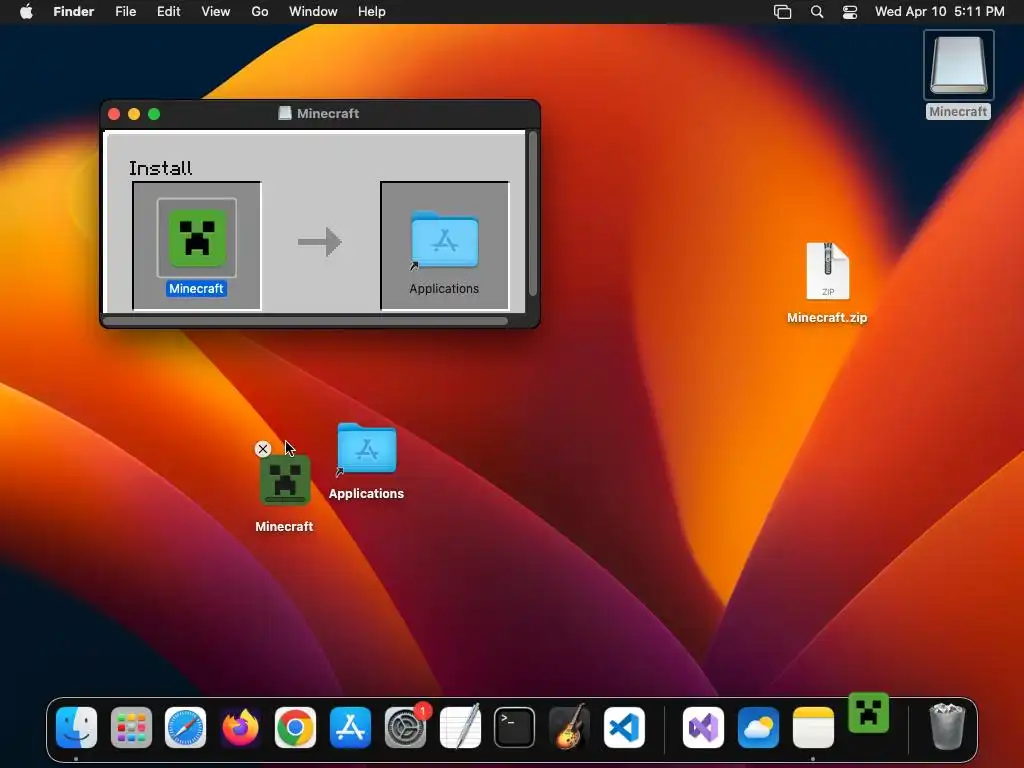Launch Firefox from the Dock

pos(240,728)
